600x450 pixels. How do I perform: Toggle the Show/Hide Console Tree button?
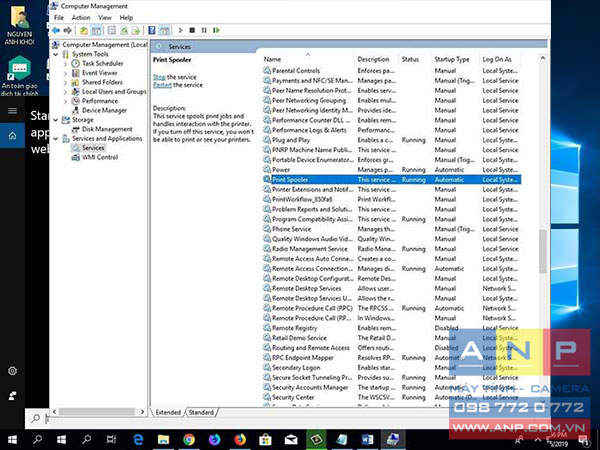point(97,30)
